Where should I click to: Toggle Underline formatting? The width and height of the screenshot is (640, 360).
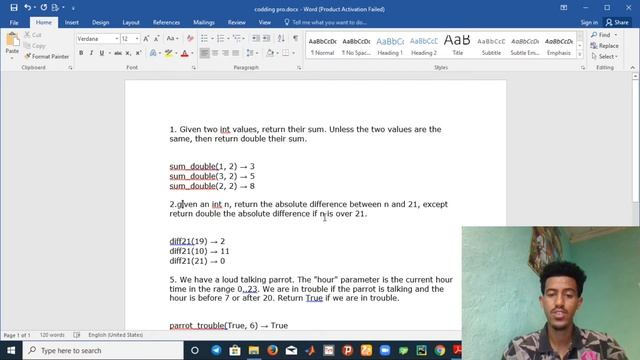tap(102, 53)
